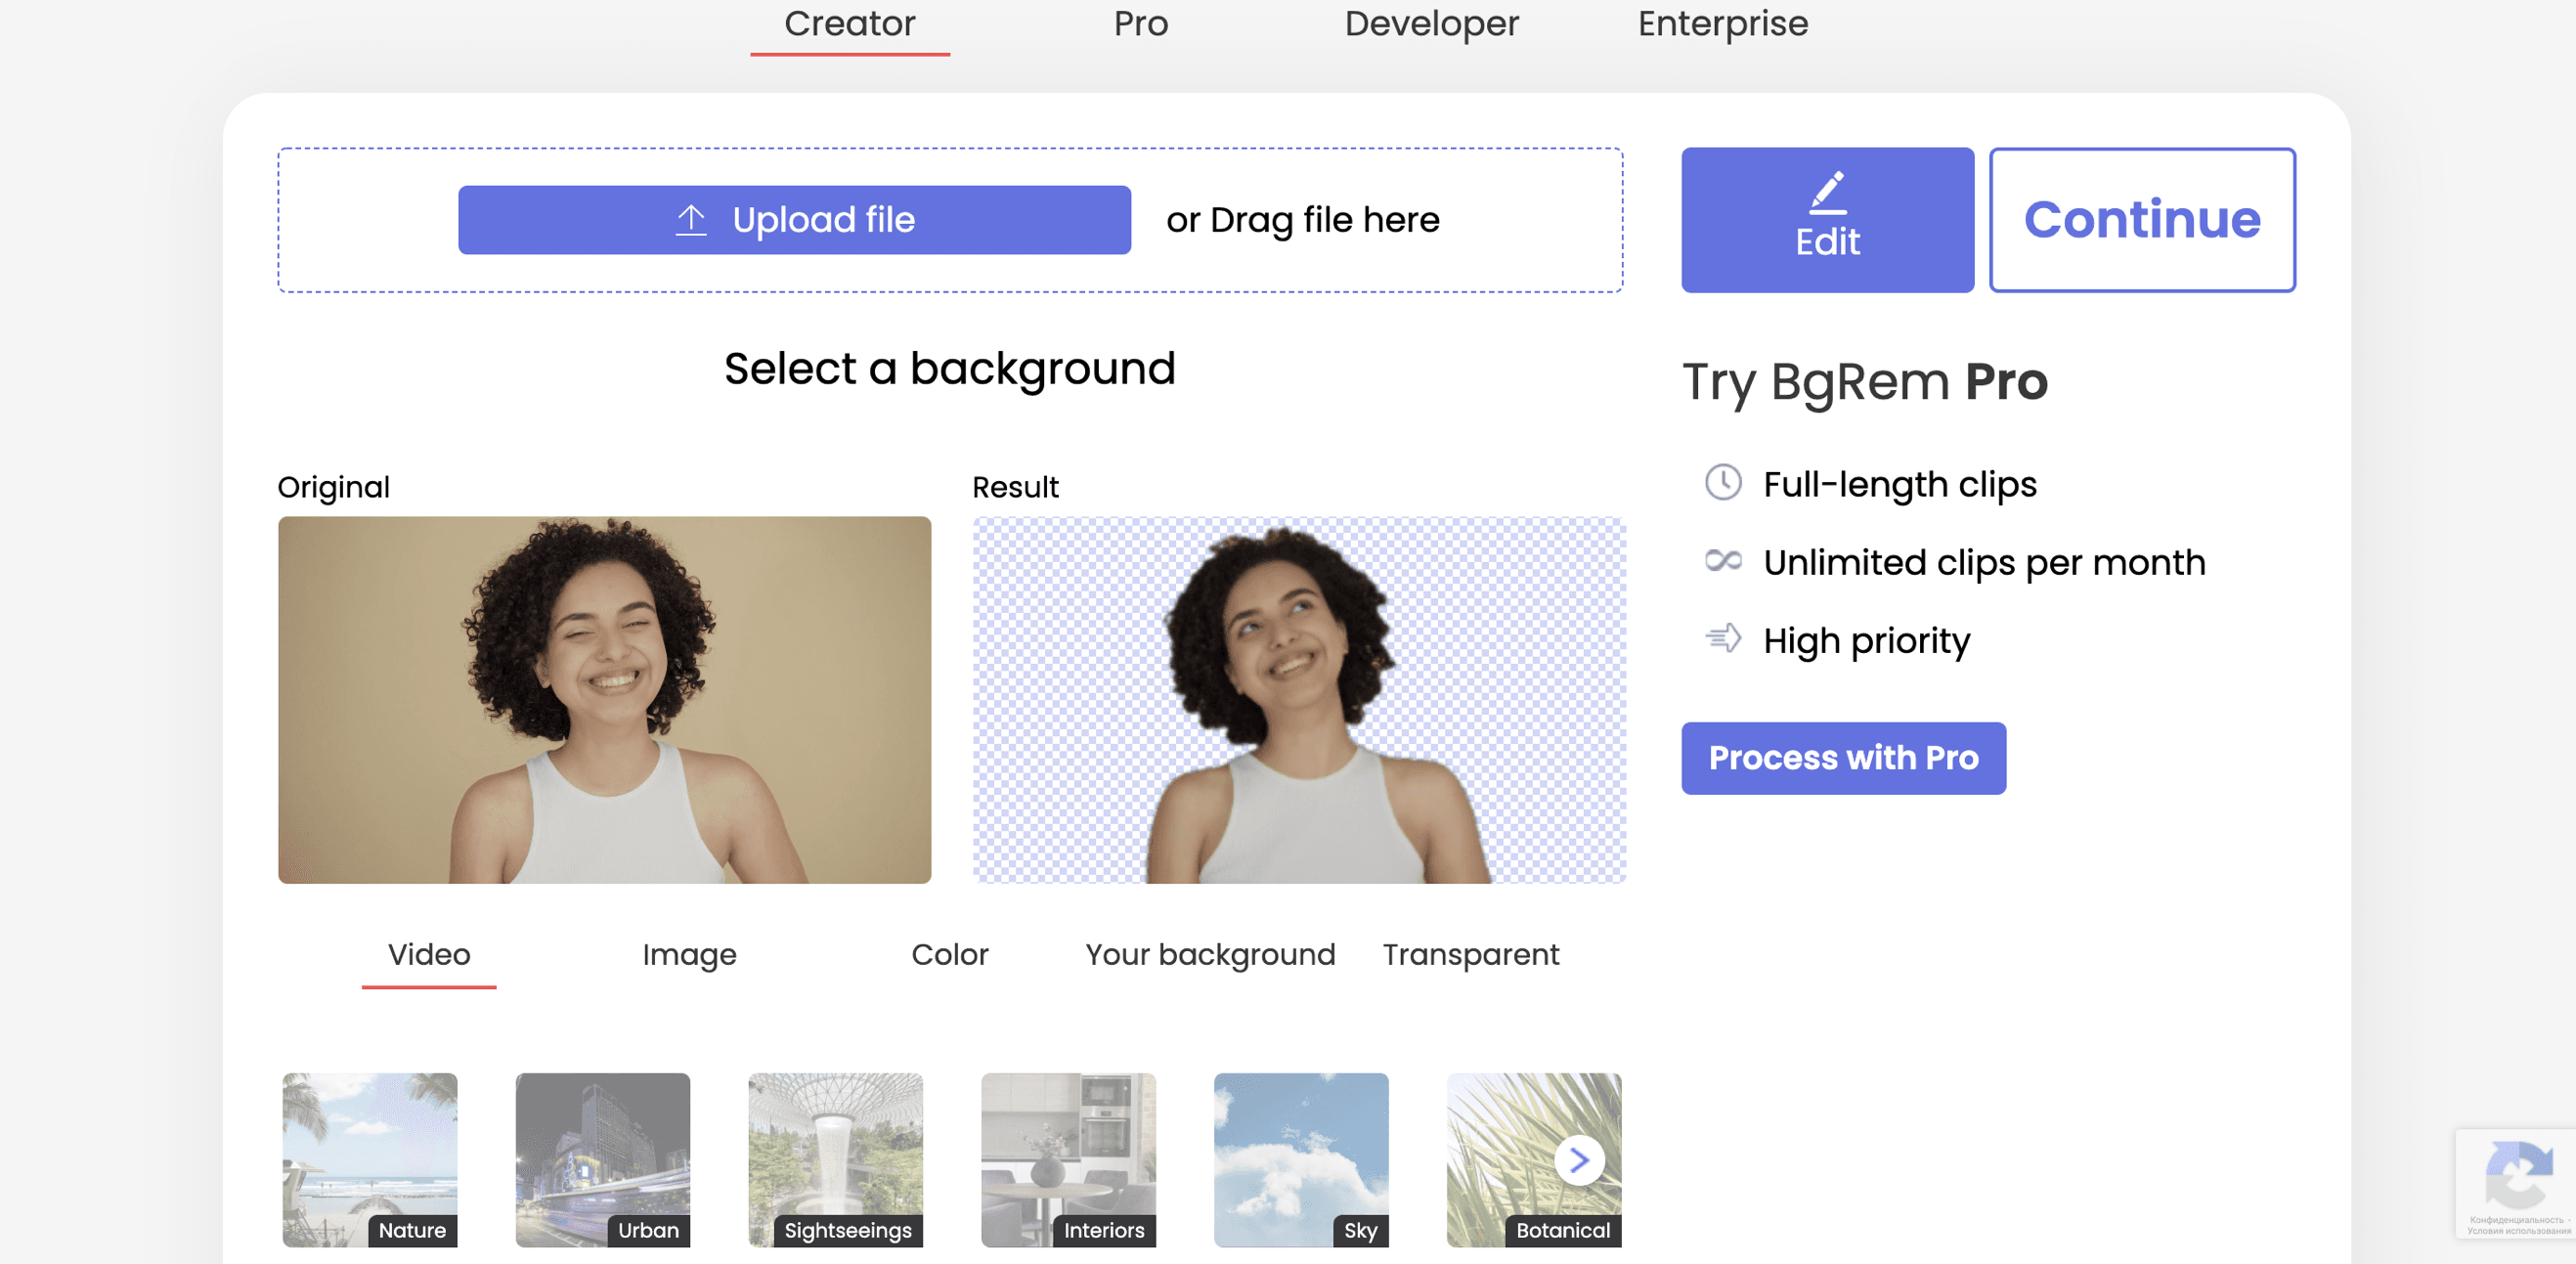This screenshot has width=2576, height=1264.
Task: Click the clock icon beside Full-length clips
Action: (1723, 483)
